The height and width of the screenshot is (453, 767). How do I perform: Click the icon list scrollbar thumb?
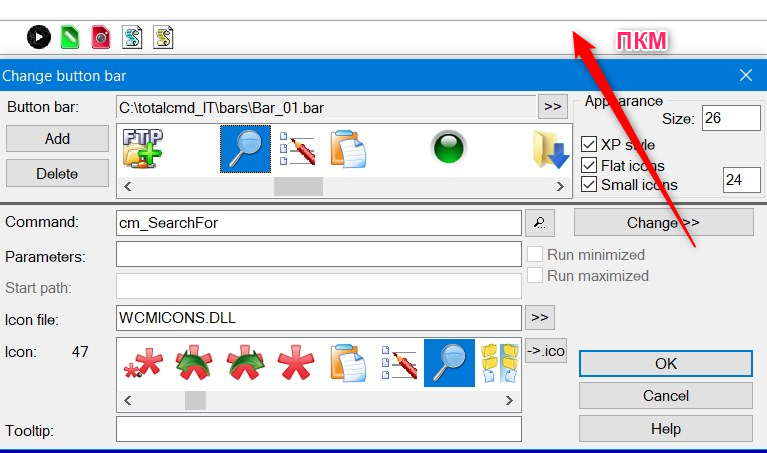[195, 400]
